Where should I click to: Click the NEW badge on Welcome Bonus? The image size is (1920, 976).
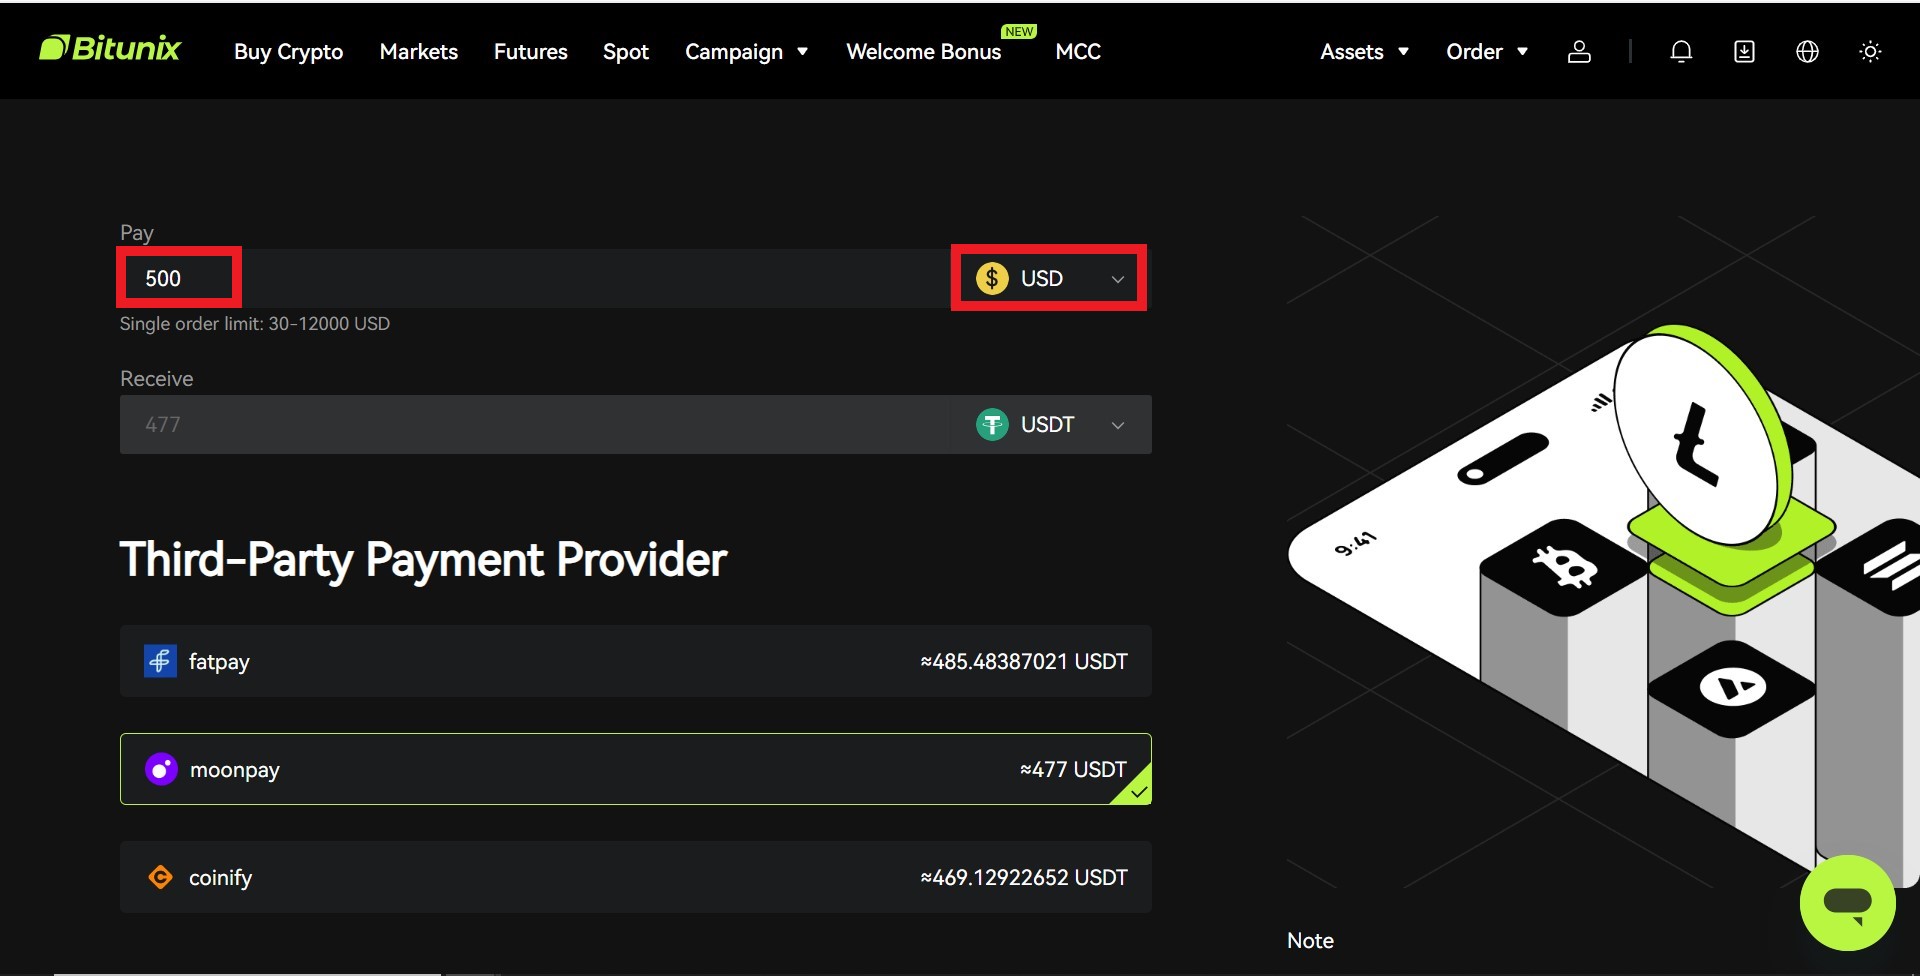tap(1019, 31)
